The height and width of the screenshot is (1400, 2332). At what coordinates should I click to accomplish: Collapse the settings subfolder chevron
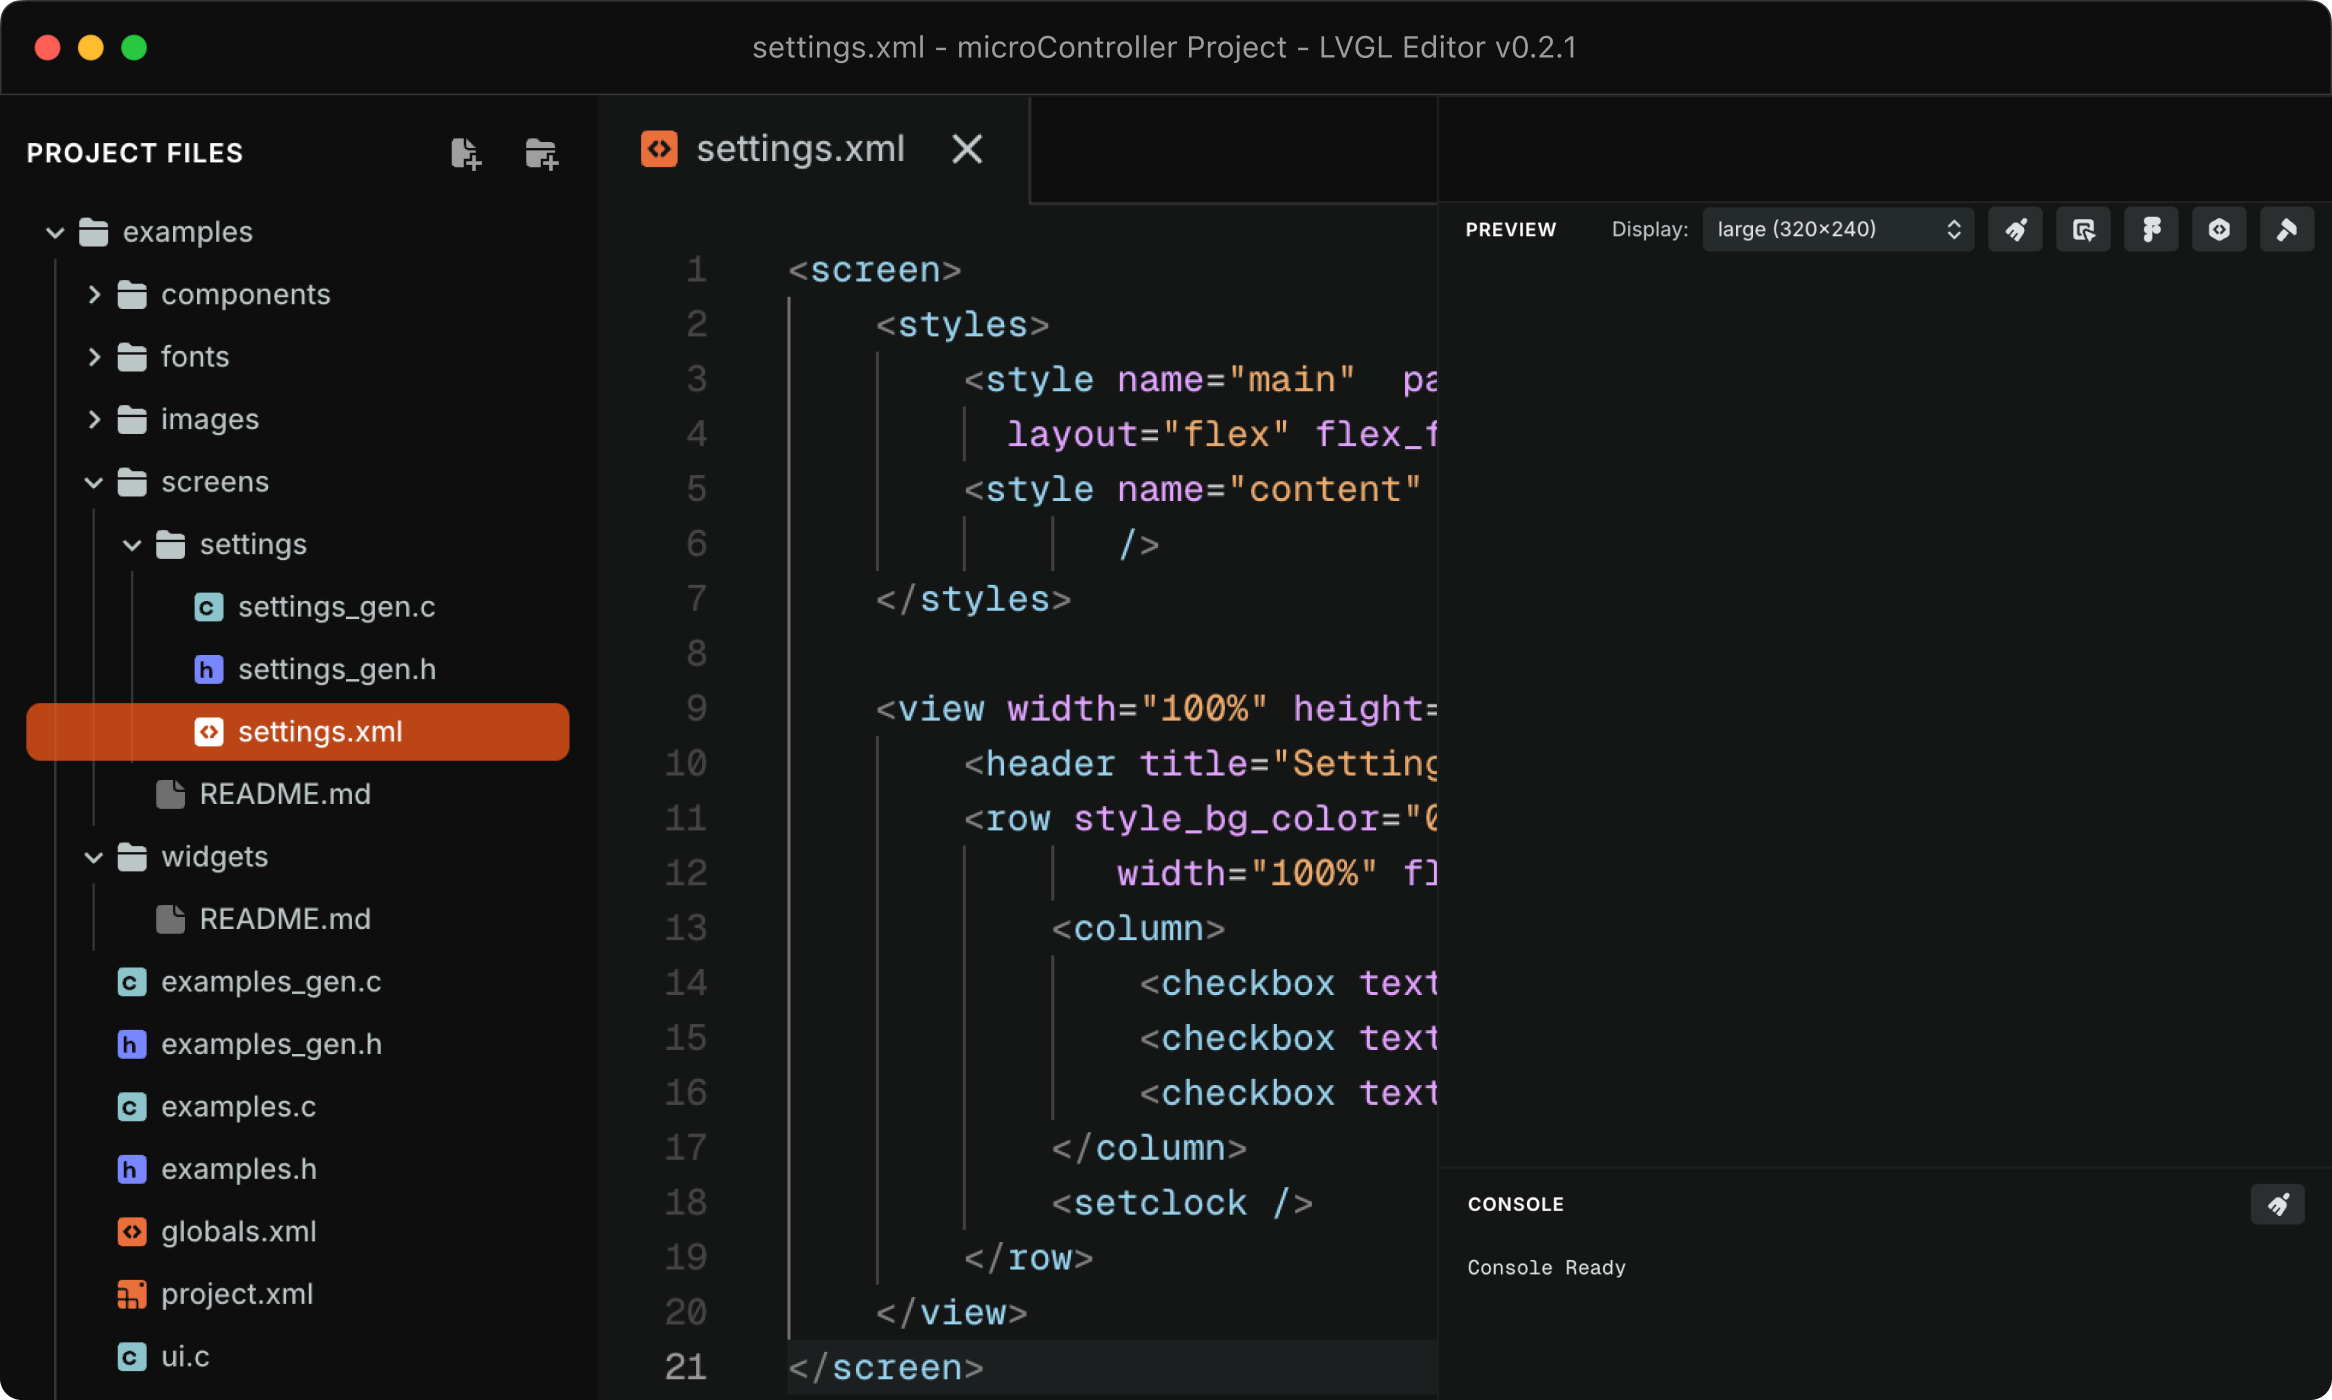pyautogui.click(x=132, y=545)
